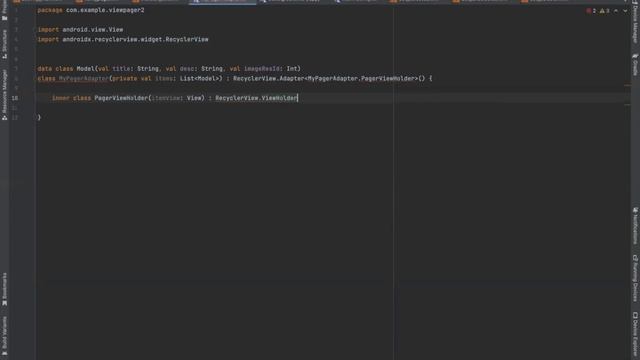The image size is (640, 360).
Task: Open the Resource Manager tool window
Action: [x=4, y=94]
